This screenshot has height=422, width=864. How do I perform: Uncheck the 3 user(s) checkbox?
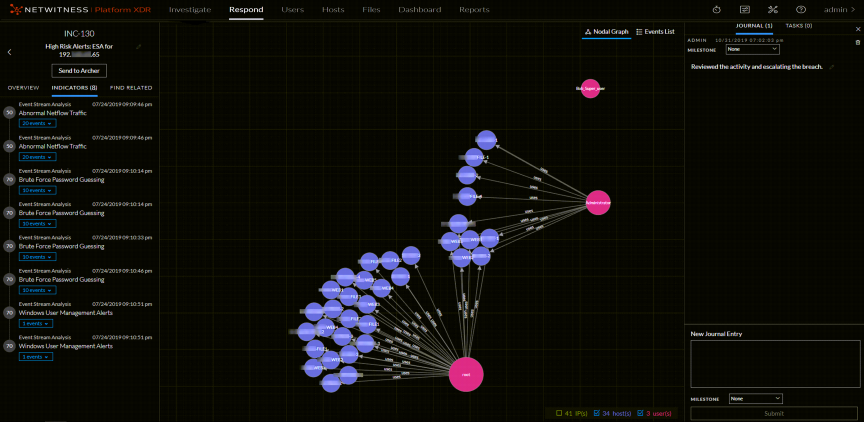pos(640,413)
